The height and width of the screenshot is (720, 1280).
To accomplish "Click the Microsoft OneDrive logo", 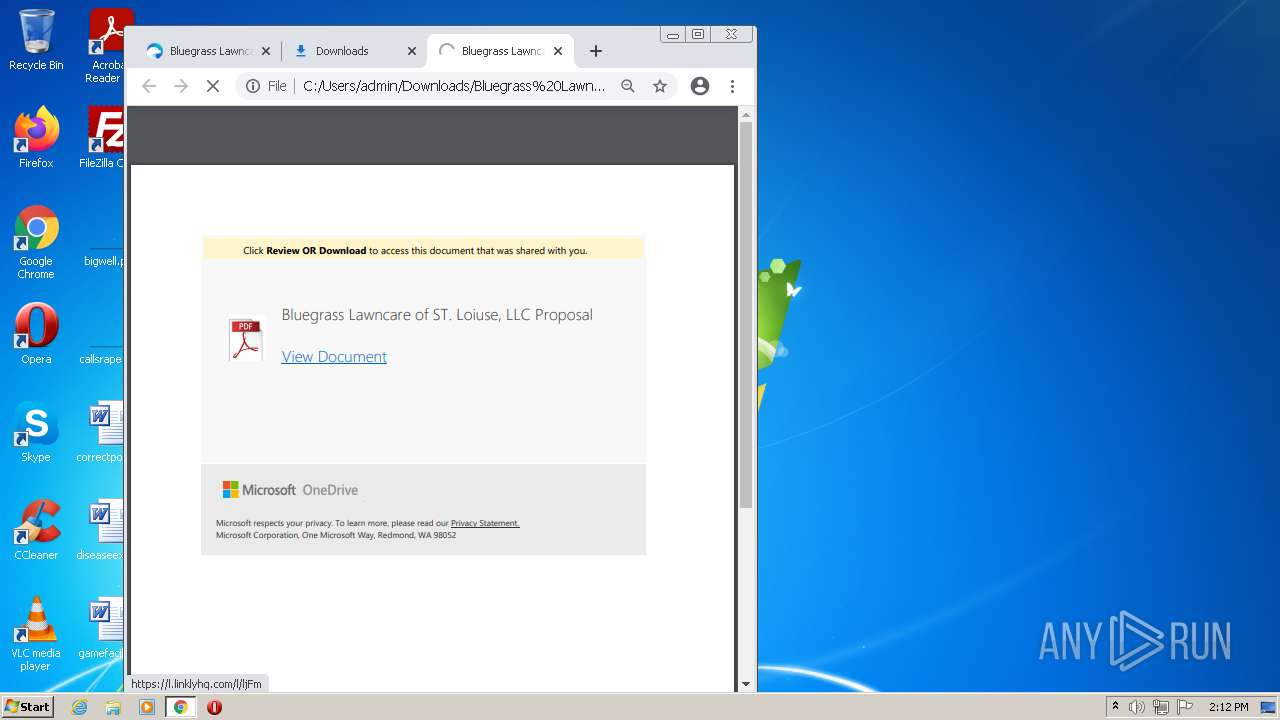I will coord(290,490).
